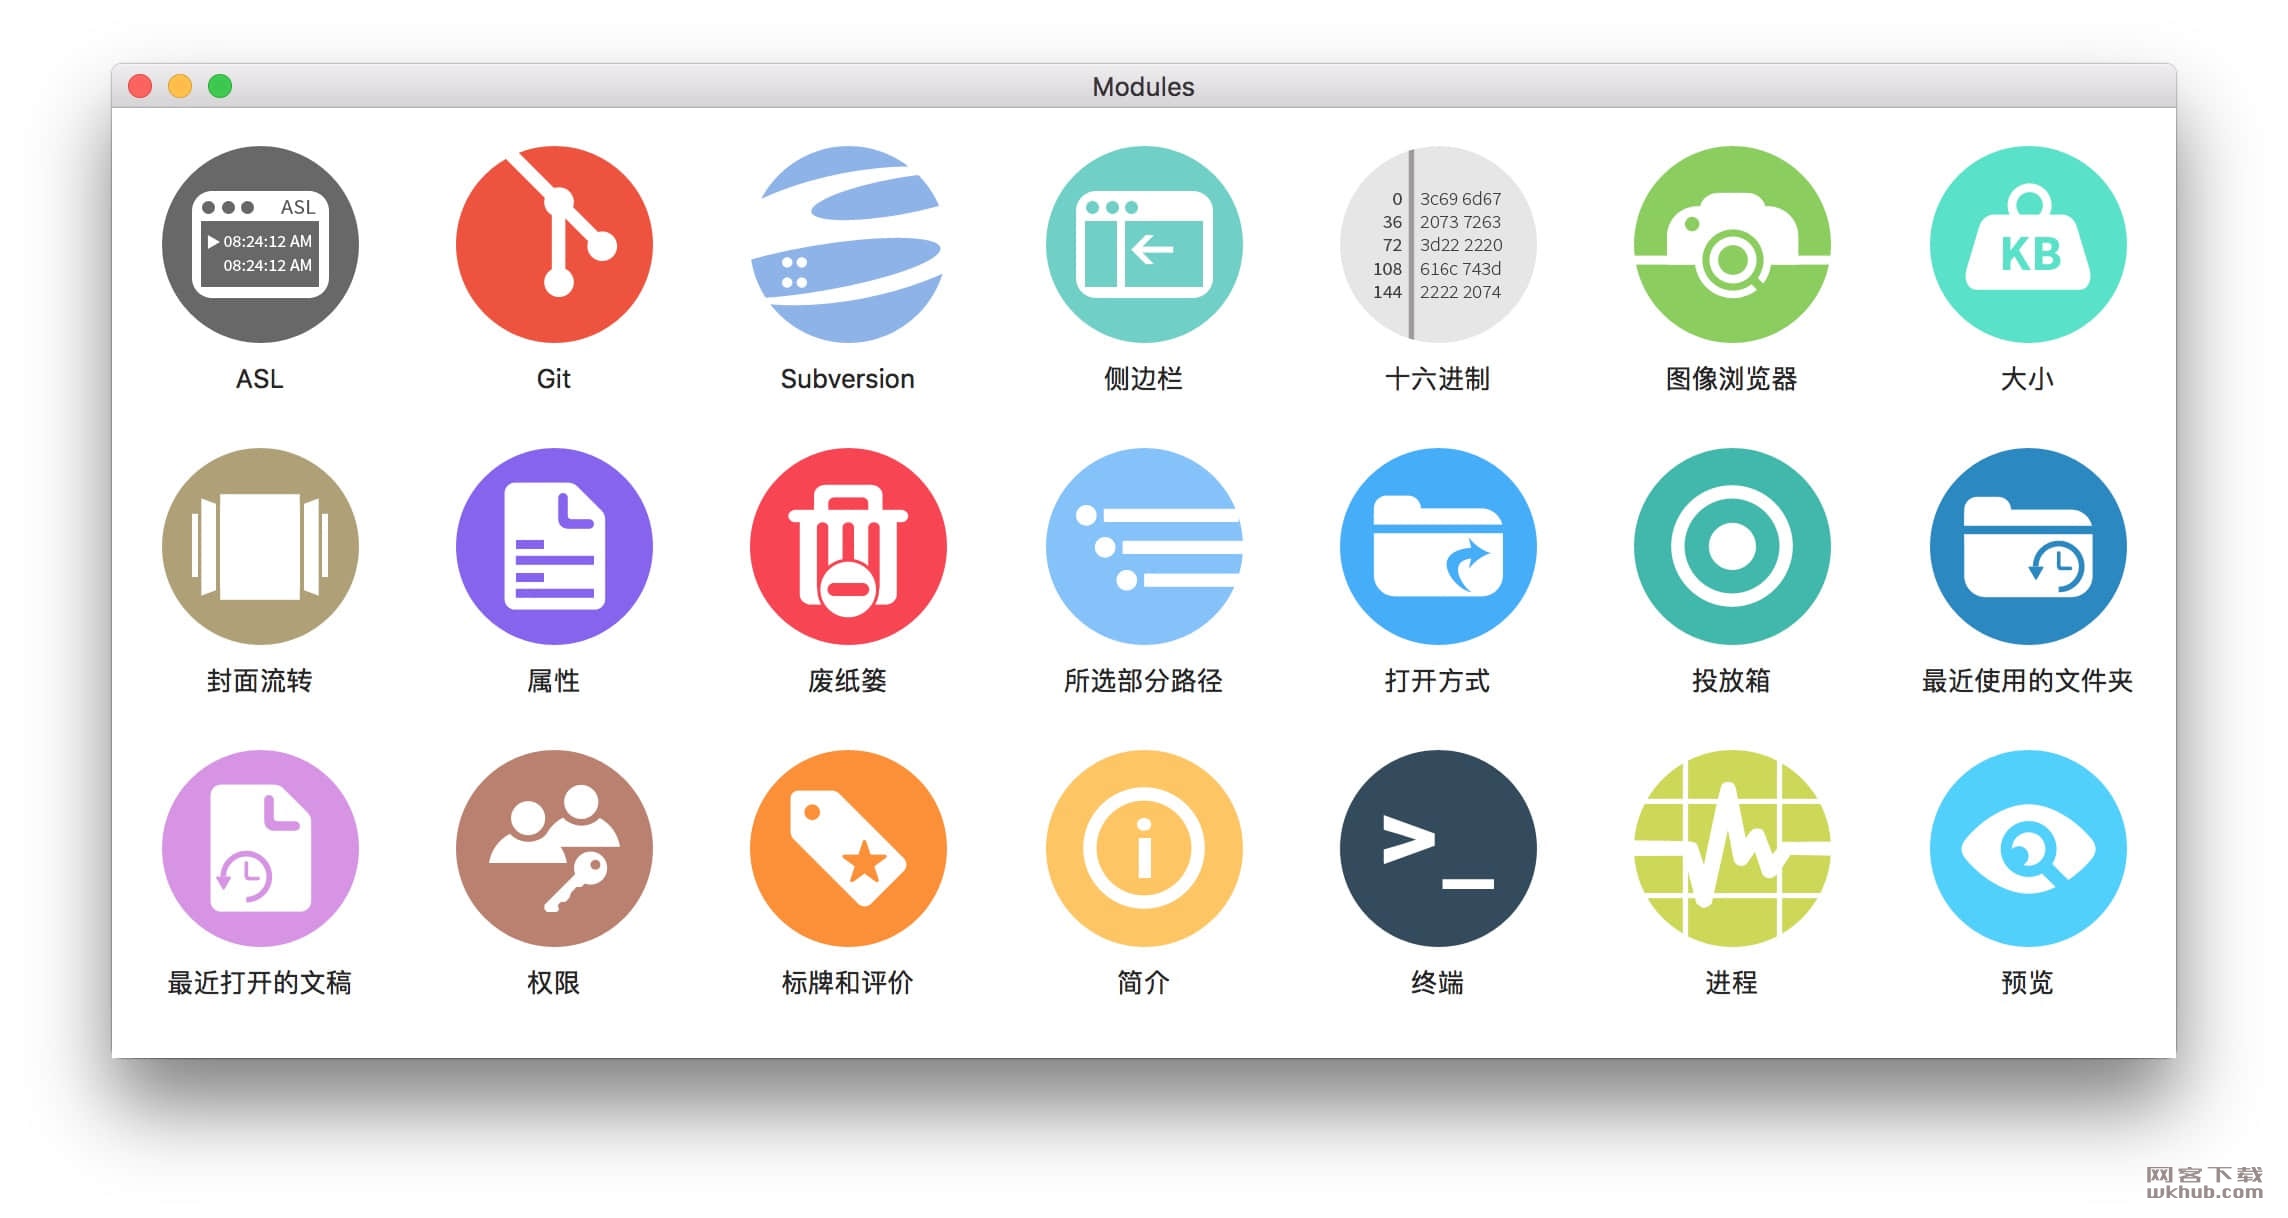
Task: Open the 最近使用的文件夹 folder clock icon
Action: (2028, 547)
